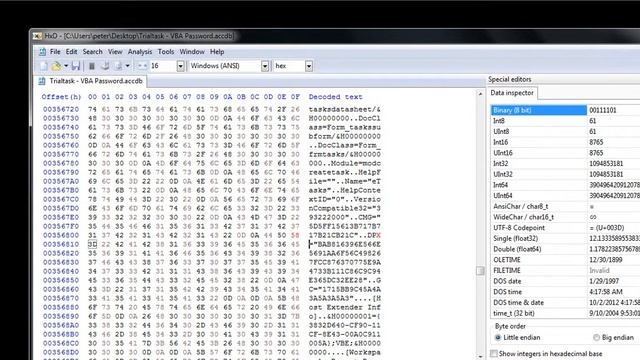640x360 pixels.
Task: Open the Help menu
Action: [217, 52]
